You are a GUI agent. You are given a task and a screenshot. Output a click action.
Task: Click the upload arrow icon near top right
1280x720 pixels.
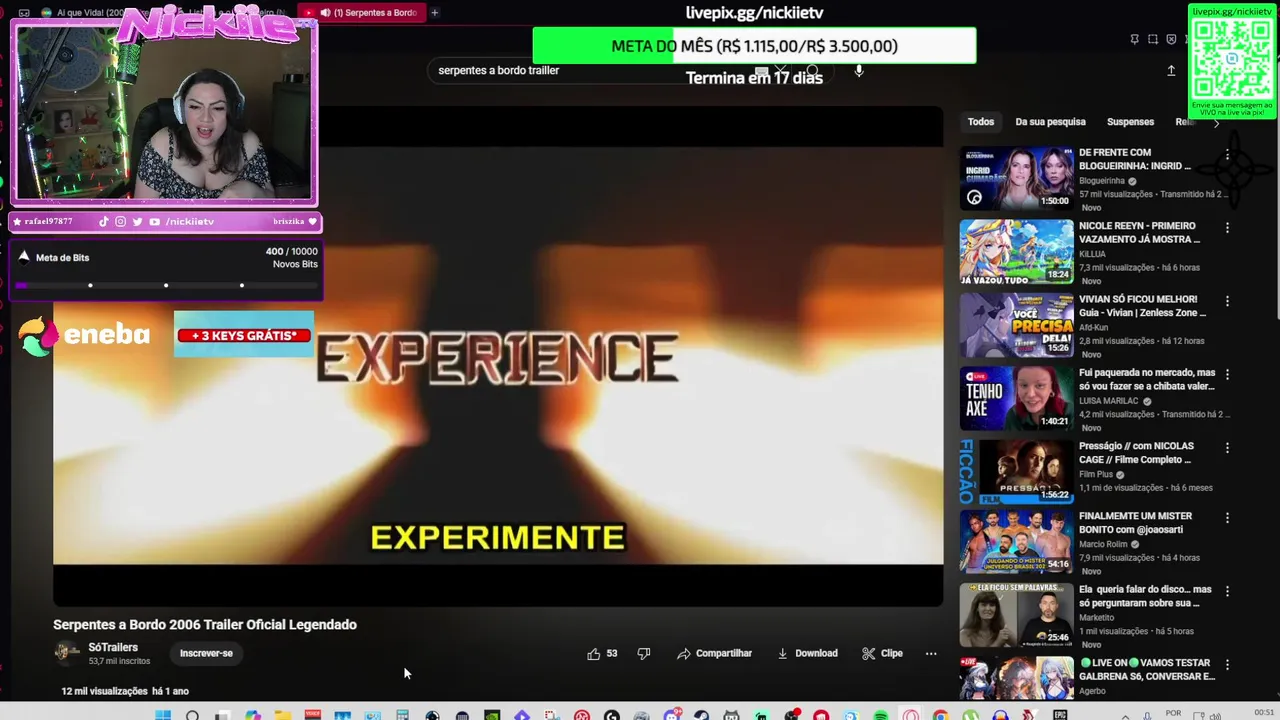(x=1171, y=70)
